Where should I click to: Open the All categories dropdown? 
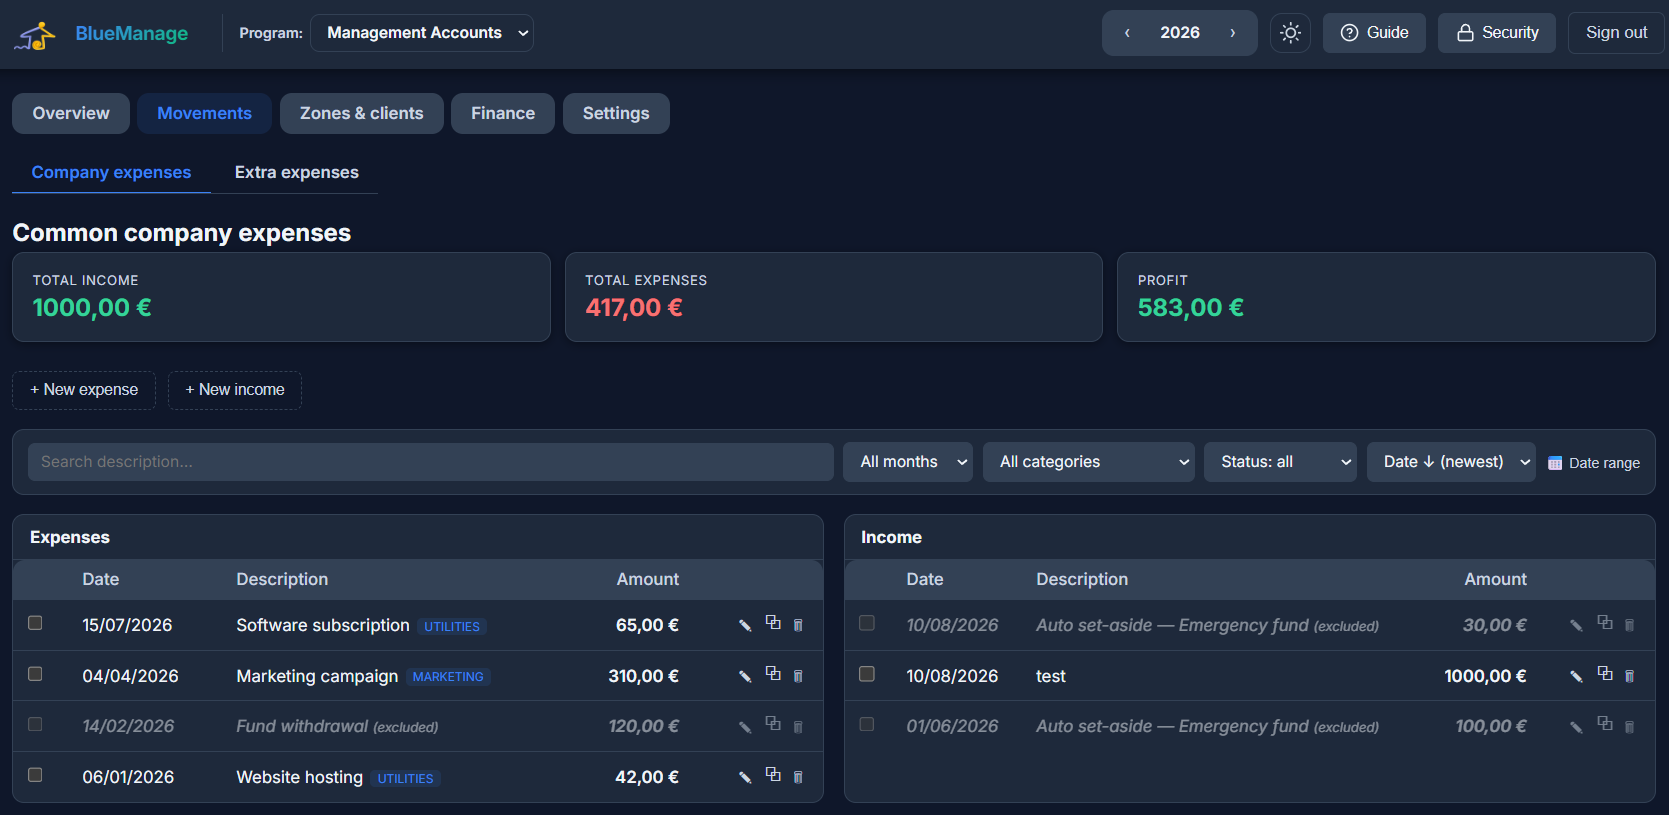click(1089, 462)
